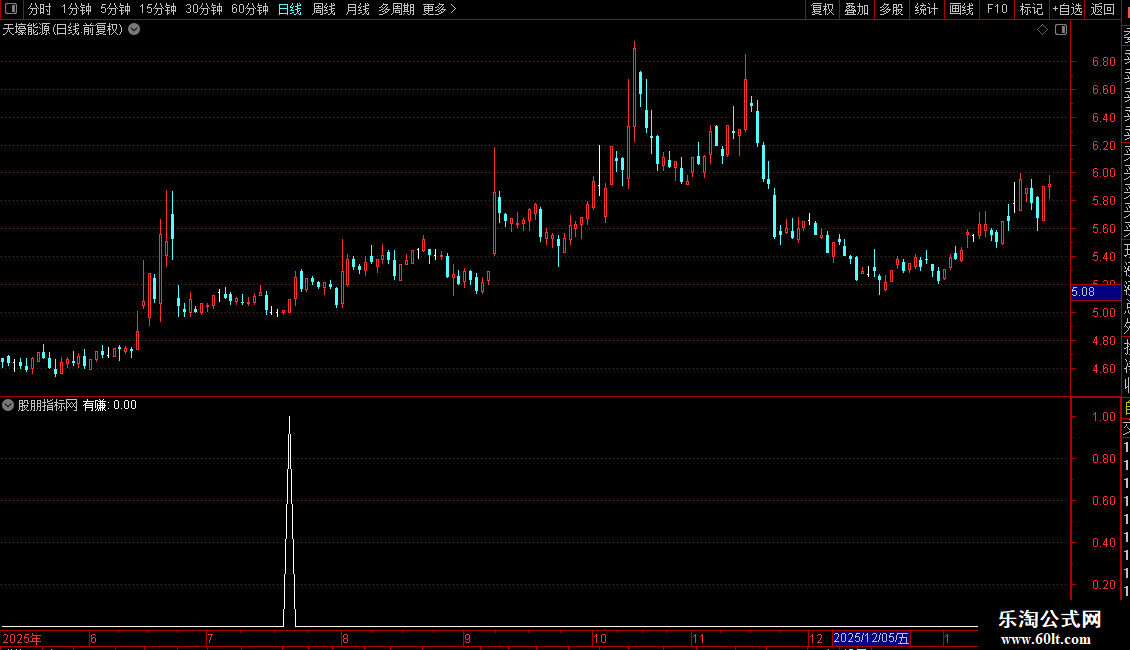1130x650 pixels.
Task: Open the 复权 adjustment menu
Action: click(x=822, y=9)
